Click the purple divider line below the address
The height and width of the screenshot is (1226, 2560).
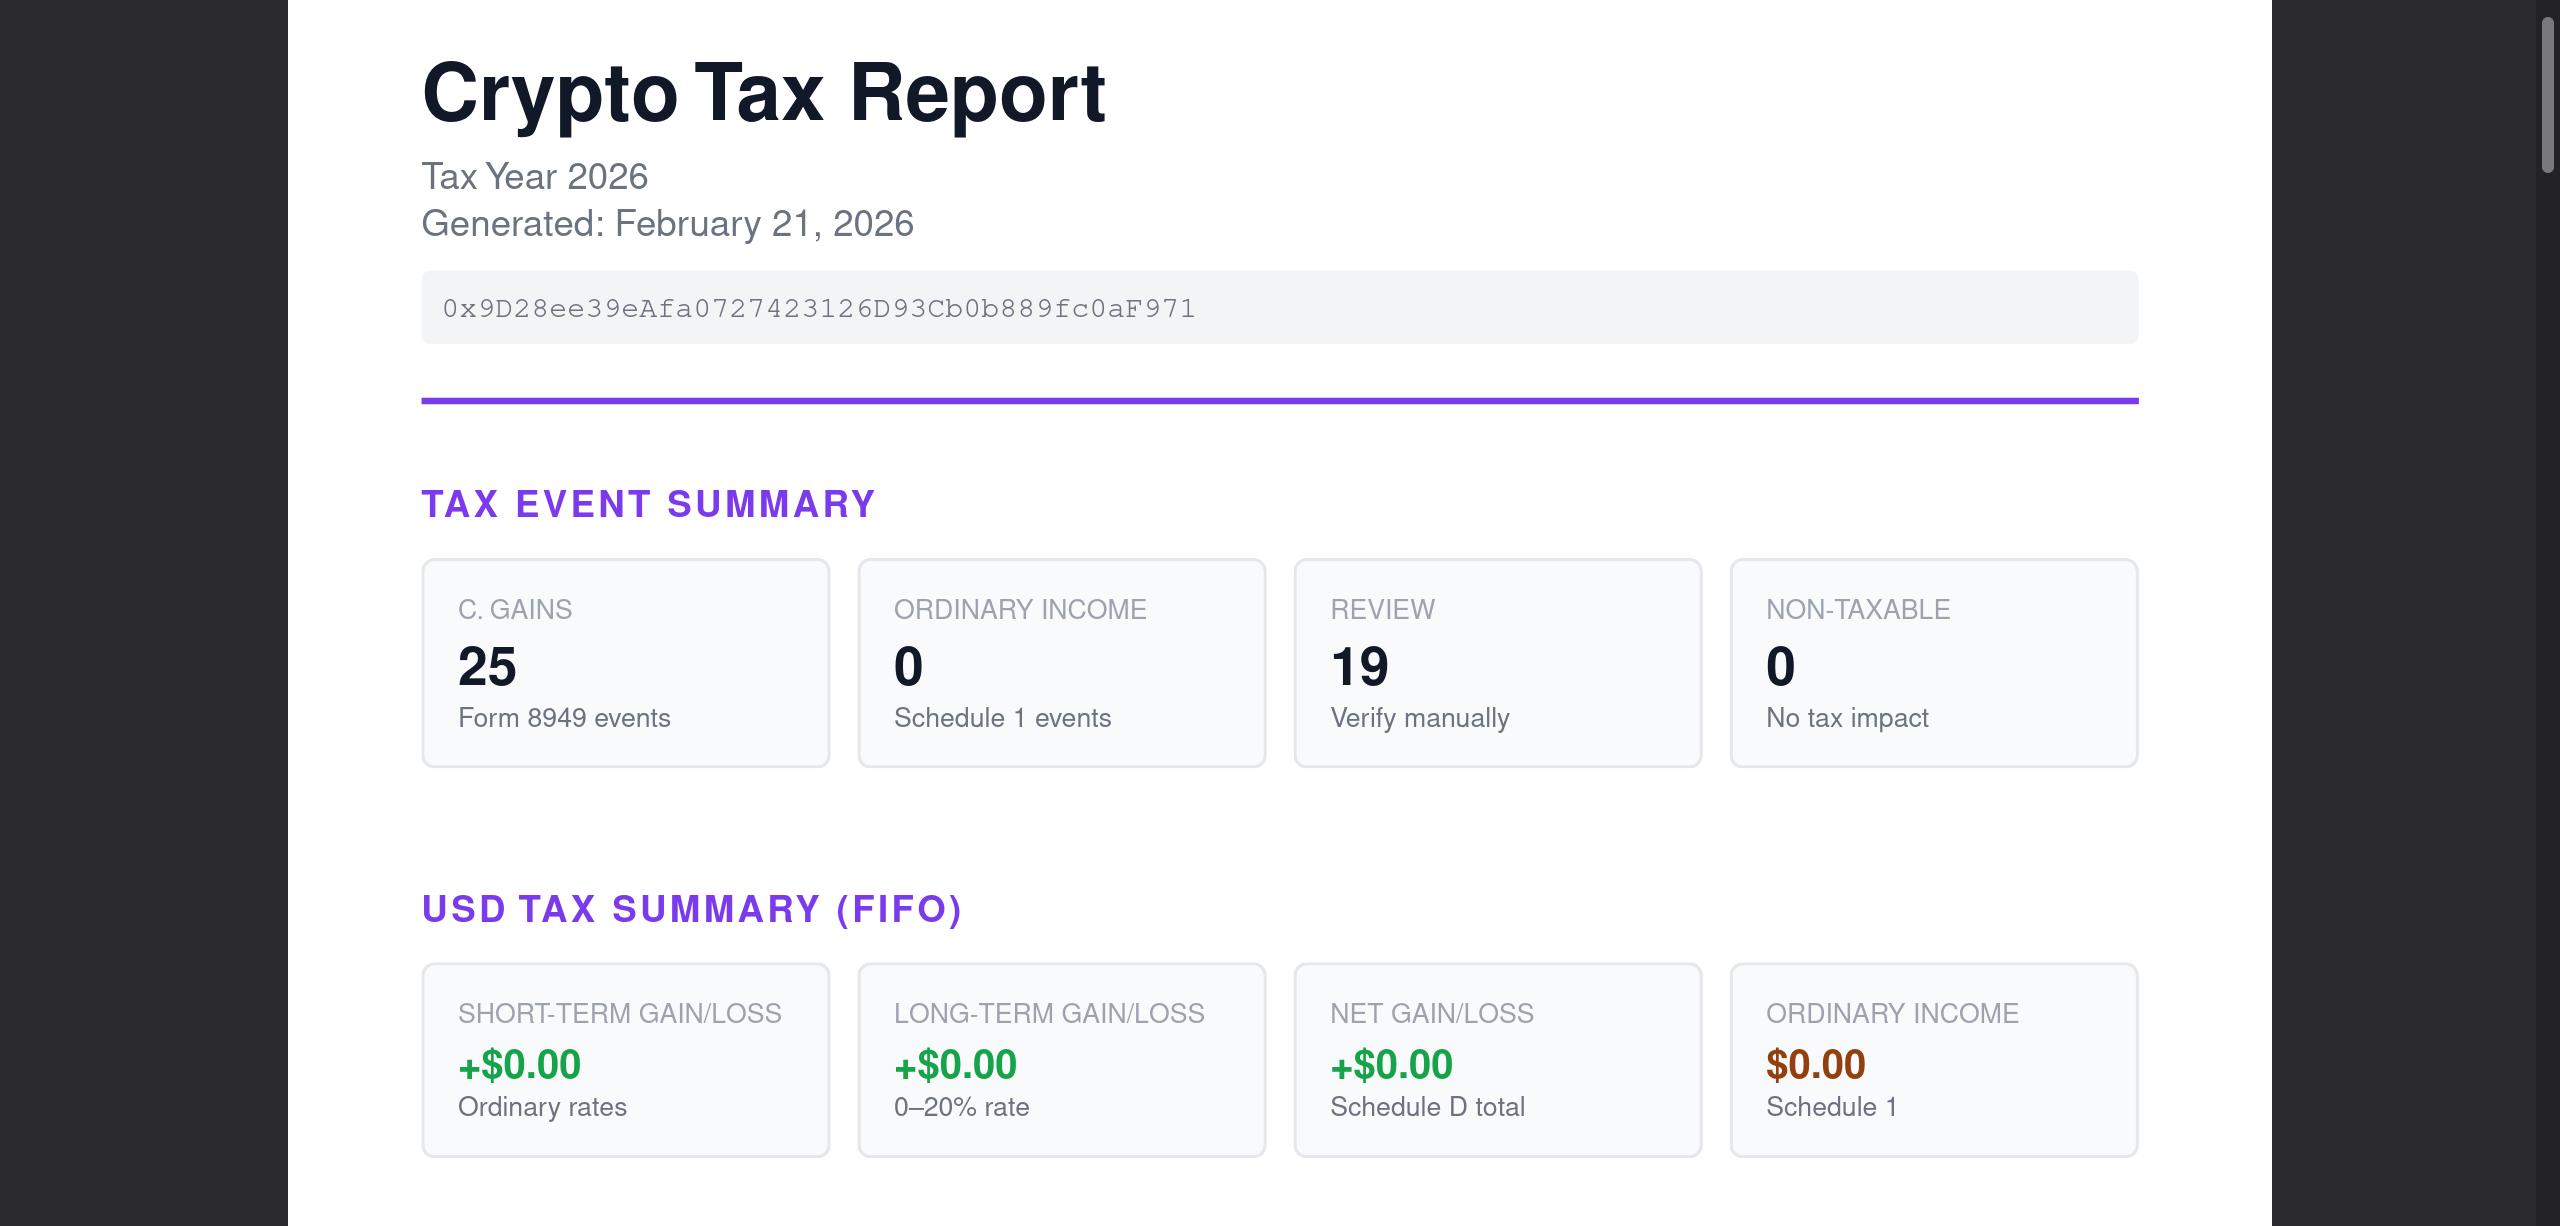coord(1280,401)
